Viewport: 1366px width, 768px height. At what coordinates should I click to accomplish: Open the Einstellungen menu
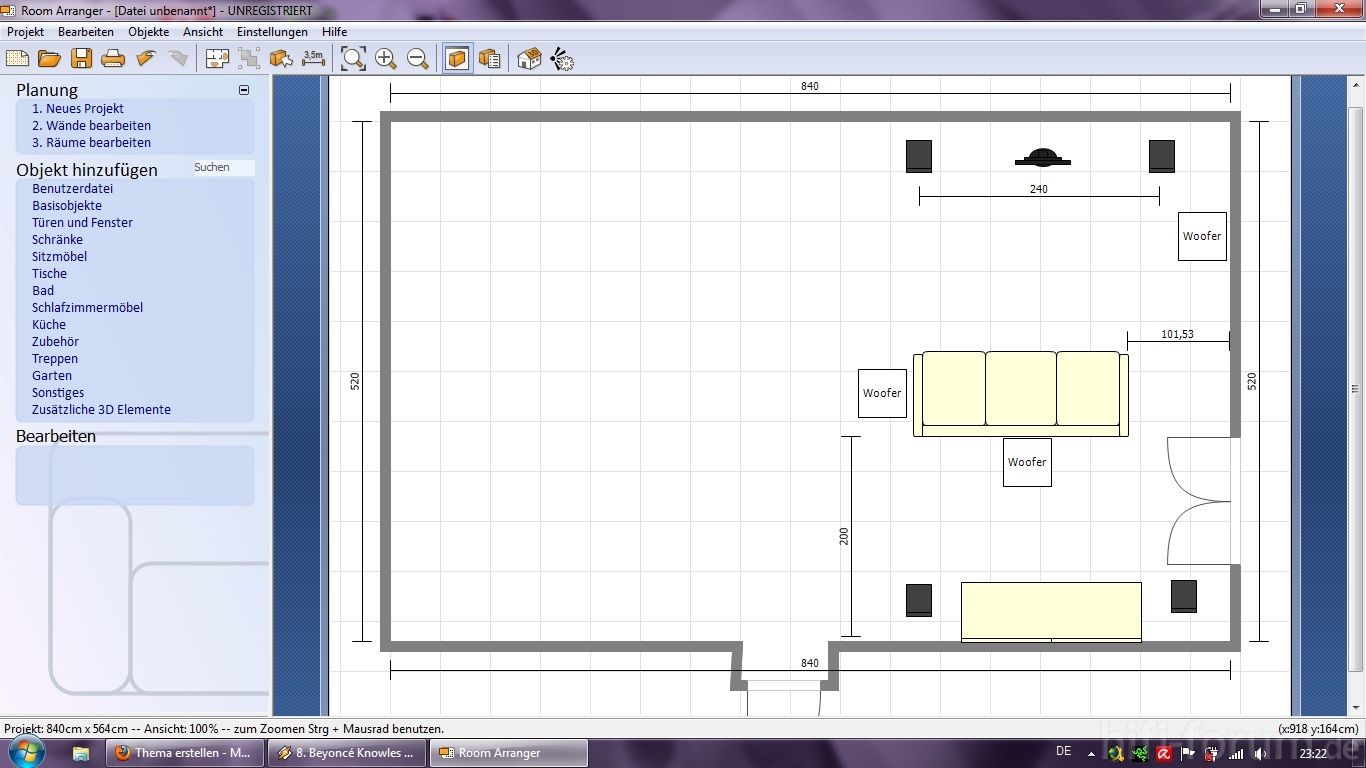[x=272, y=32]
